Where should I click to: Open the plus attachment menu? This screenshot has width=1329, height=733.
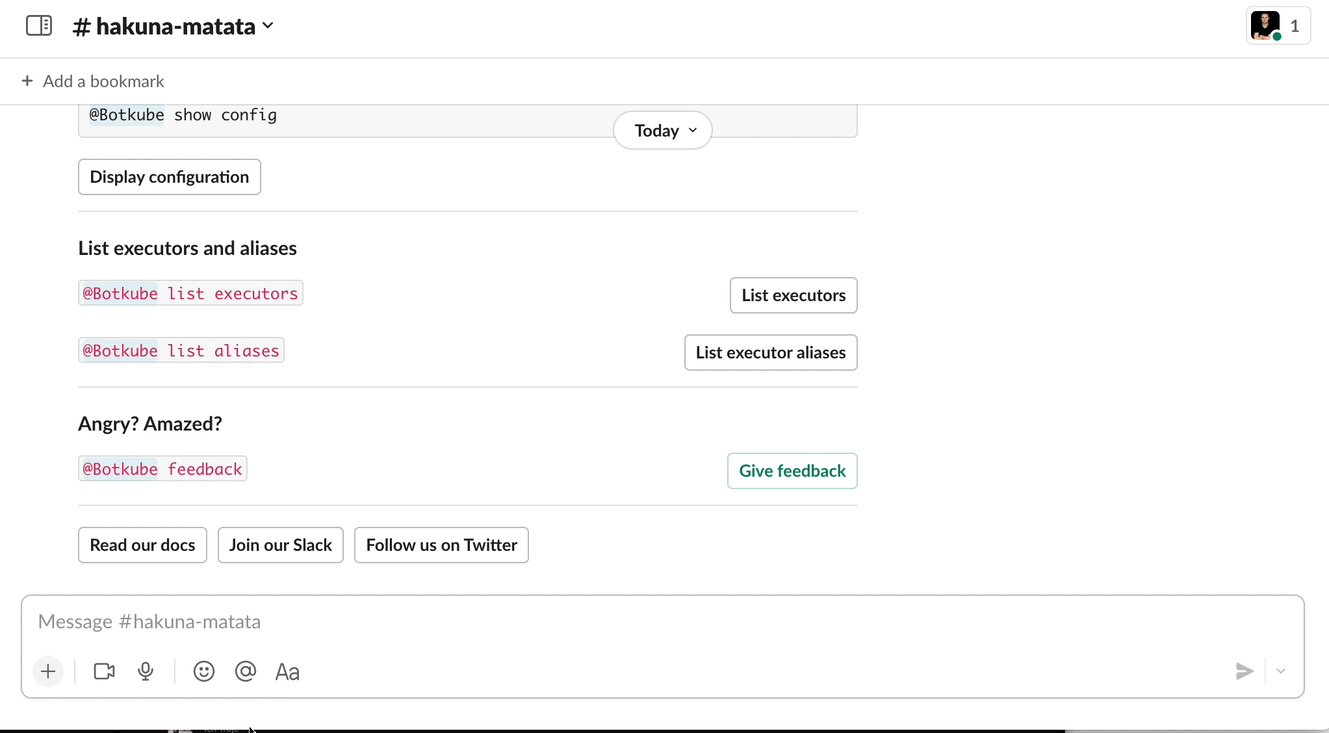(48, 672)
